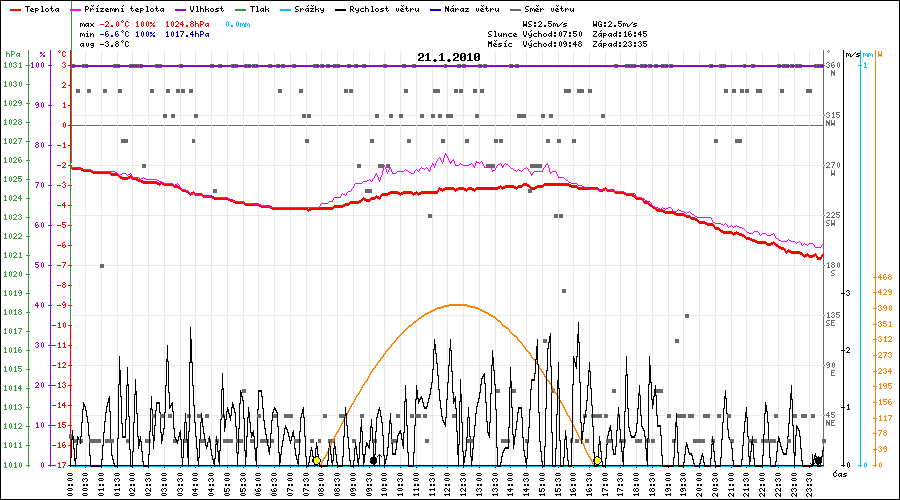Click the chart date title 21.1.2010
This screenshot has width=900, height=500.
[x=449, y=58]
